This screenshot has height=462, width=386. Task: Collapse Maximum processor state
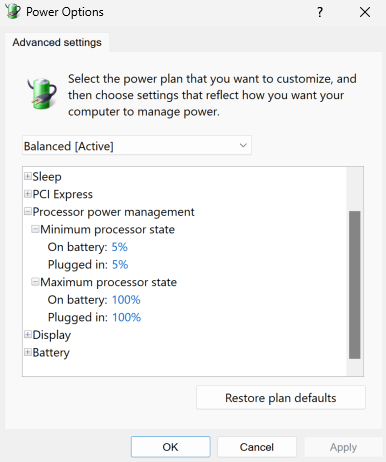click(35, 282)
